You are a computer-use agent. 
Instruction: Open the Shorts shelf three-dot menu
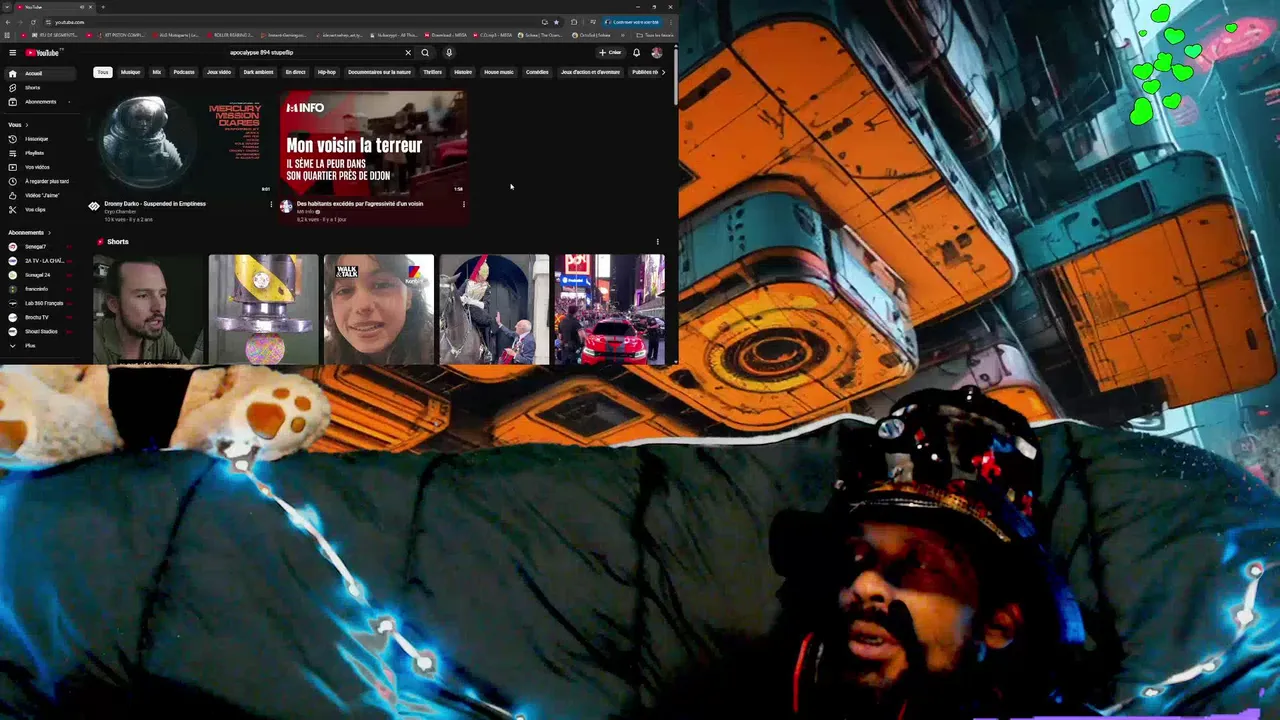coord(657,242)
